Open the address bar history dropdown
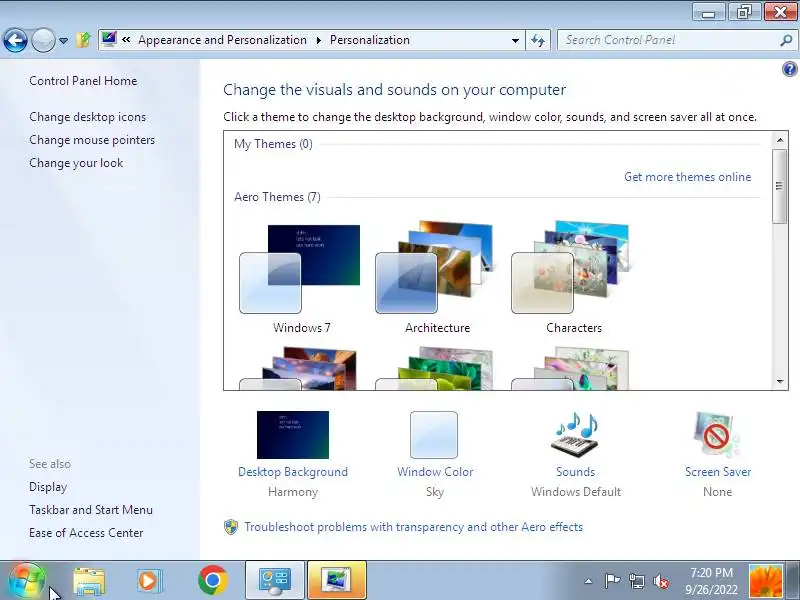This screenshot has width=800, height=600. 515,40
